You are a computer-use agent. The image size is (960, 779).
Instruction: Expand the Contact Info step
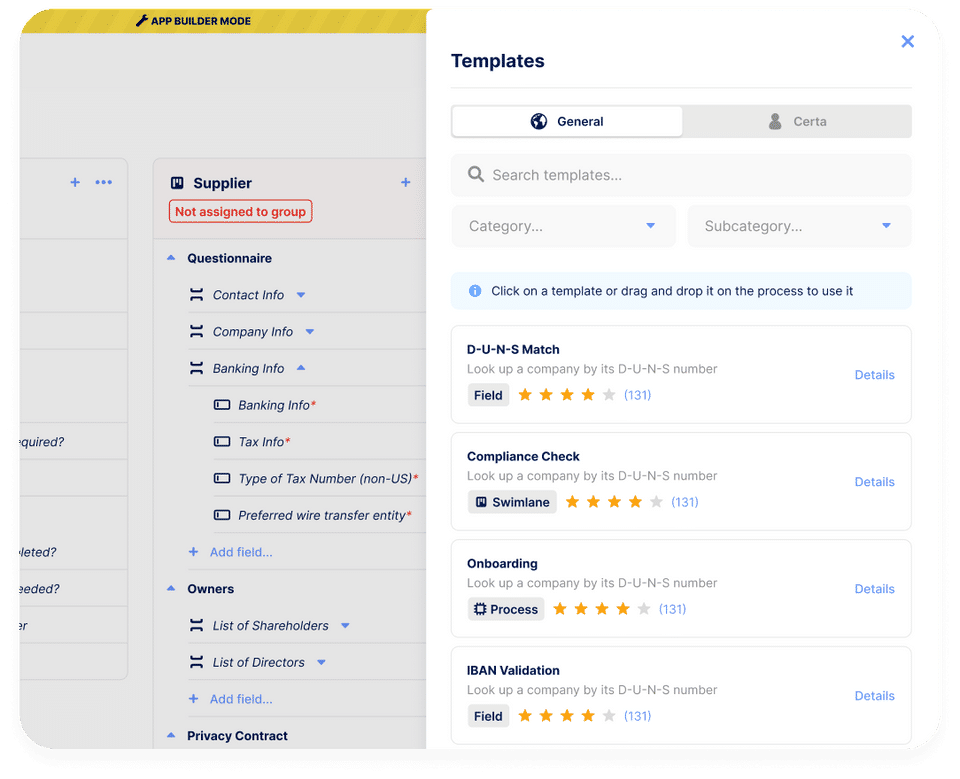(x=301, y=295)
